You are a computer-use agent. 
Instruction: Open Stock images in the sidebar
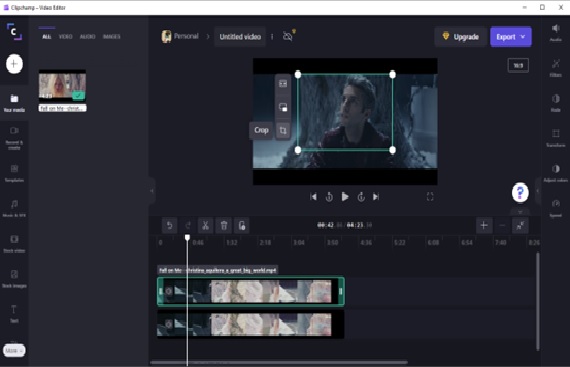(14, 279)
